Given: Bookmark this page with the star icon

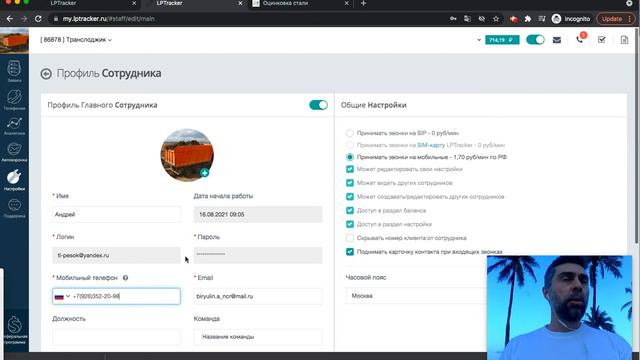Looking at the screenshot, I should click(496, 19).
